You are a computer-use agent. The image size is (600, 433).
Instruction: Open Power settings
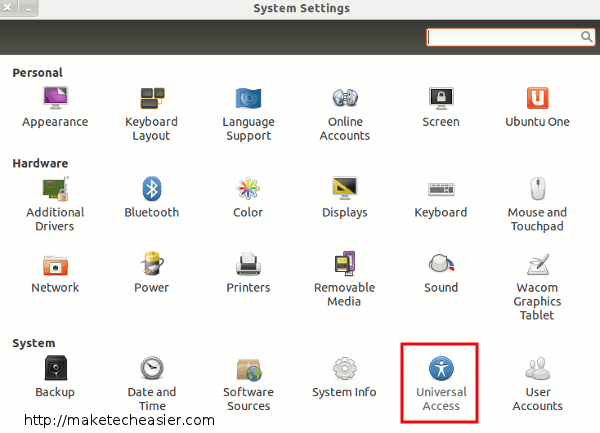click(x=152, y=273)
